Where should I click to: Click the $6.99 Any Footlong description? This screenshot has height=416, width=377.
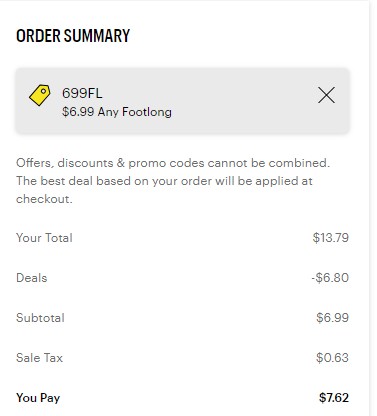pyautogui.click(x=117, y=112)
